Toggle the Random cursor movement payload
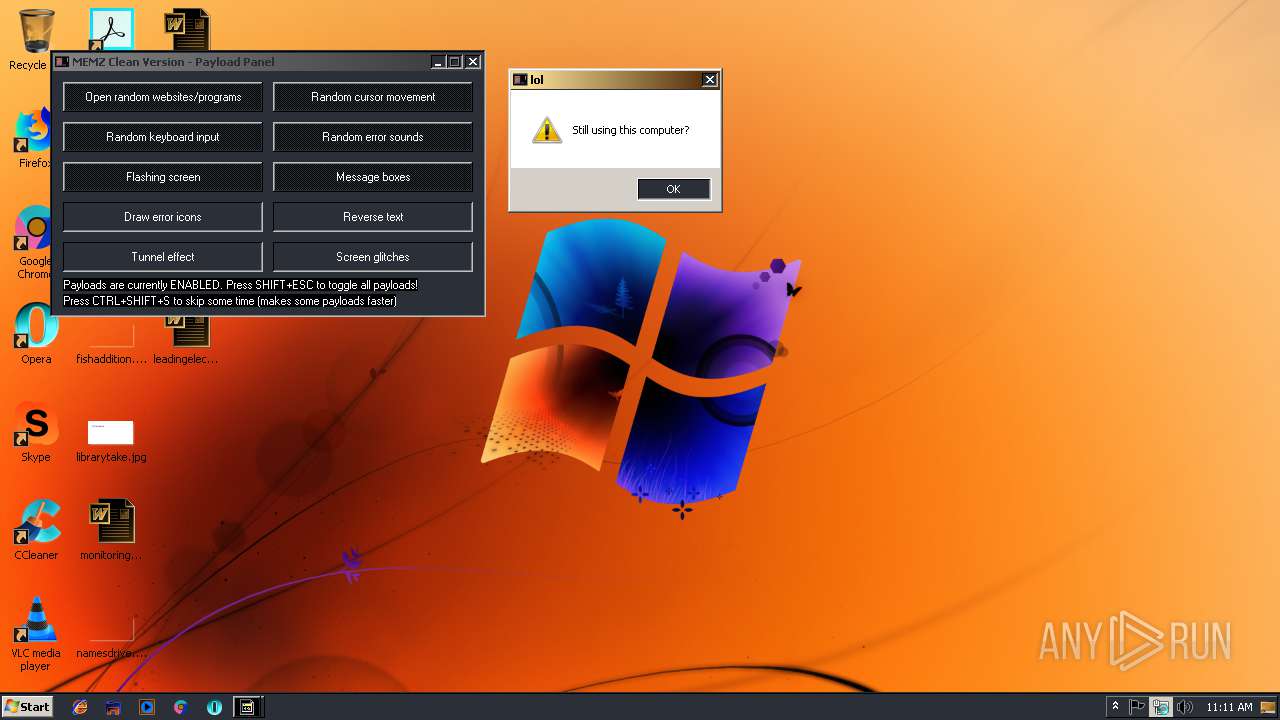 click(x=373, y=97)
